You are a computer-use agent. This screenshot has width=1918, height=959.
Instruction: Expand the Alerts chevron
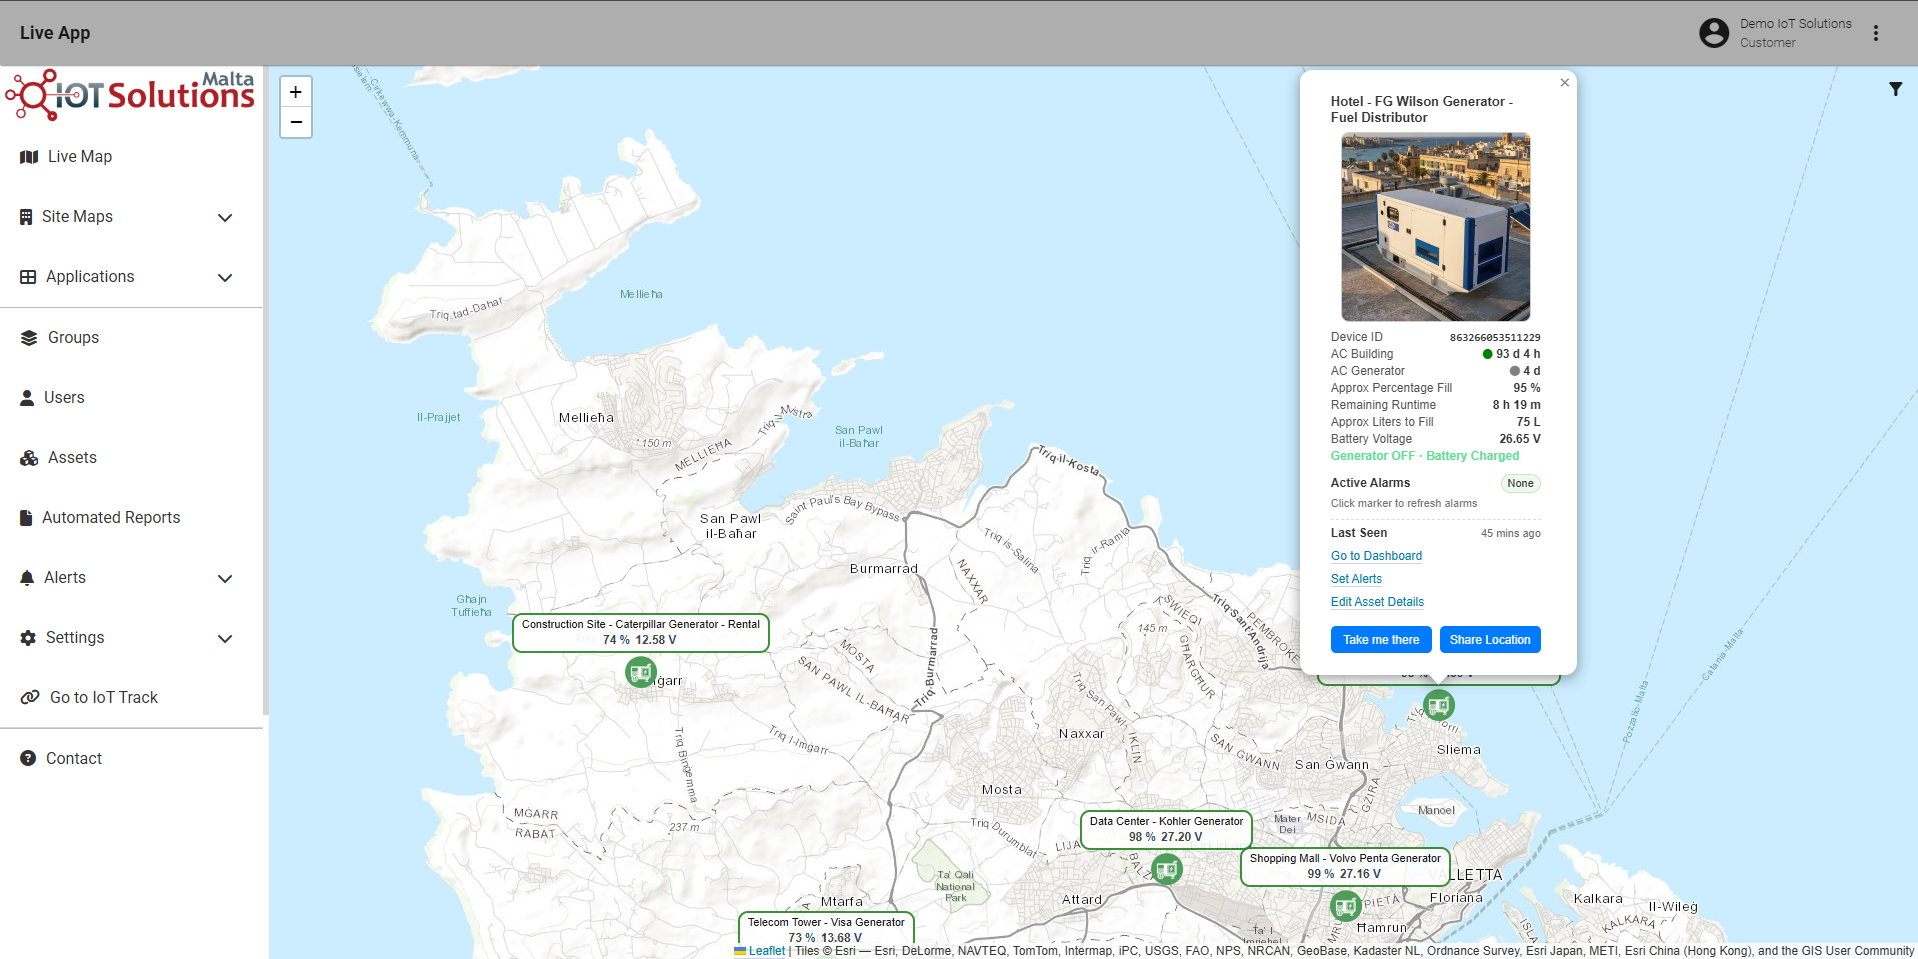coord(225,578)
